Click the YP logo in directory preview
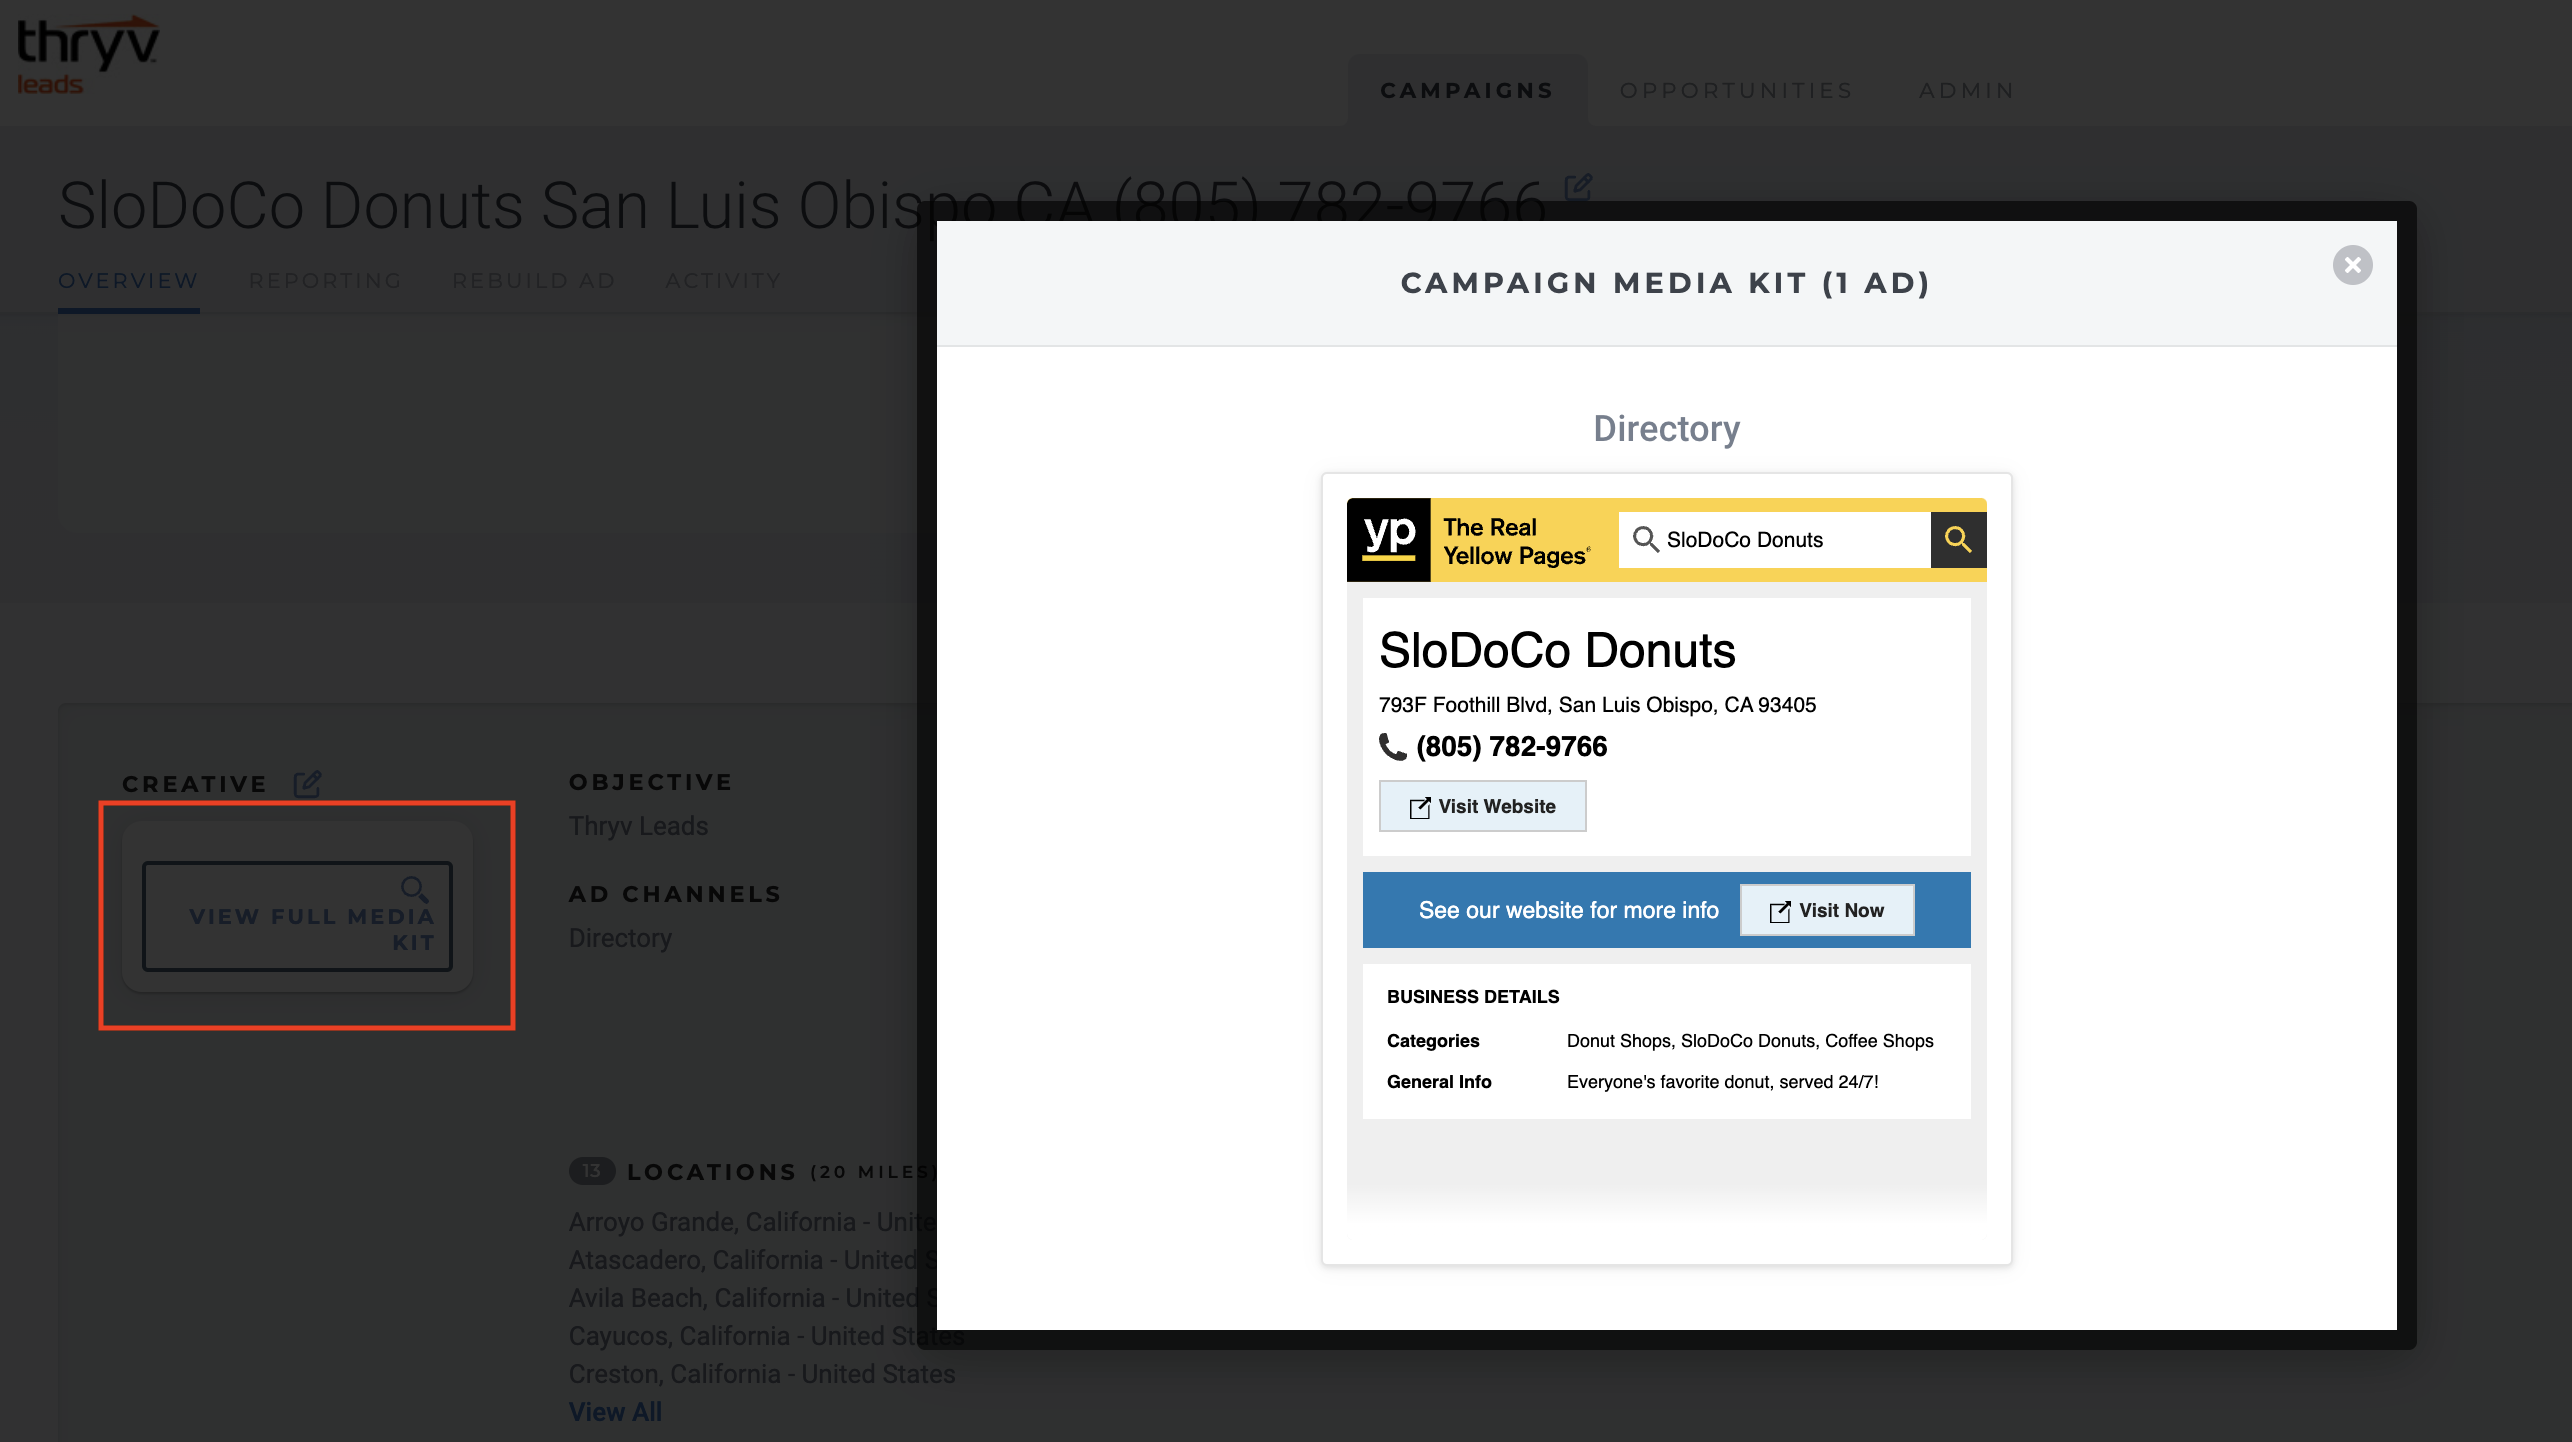Image resolution: width=2572 pixels, height=1442 pixels. pyautogui.click(x=1389, y=540)
